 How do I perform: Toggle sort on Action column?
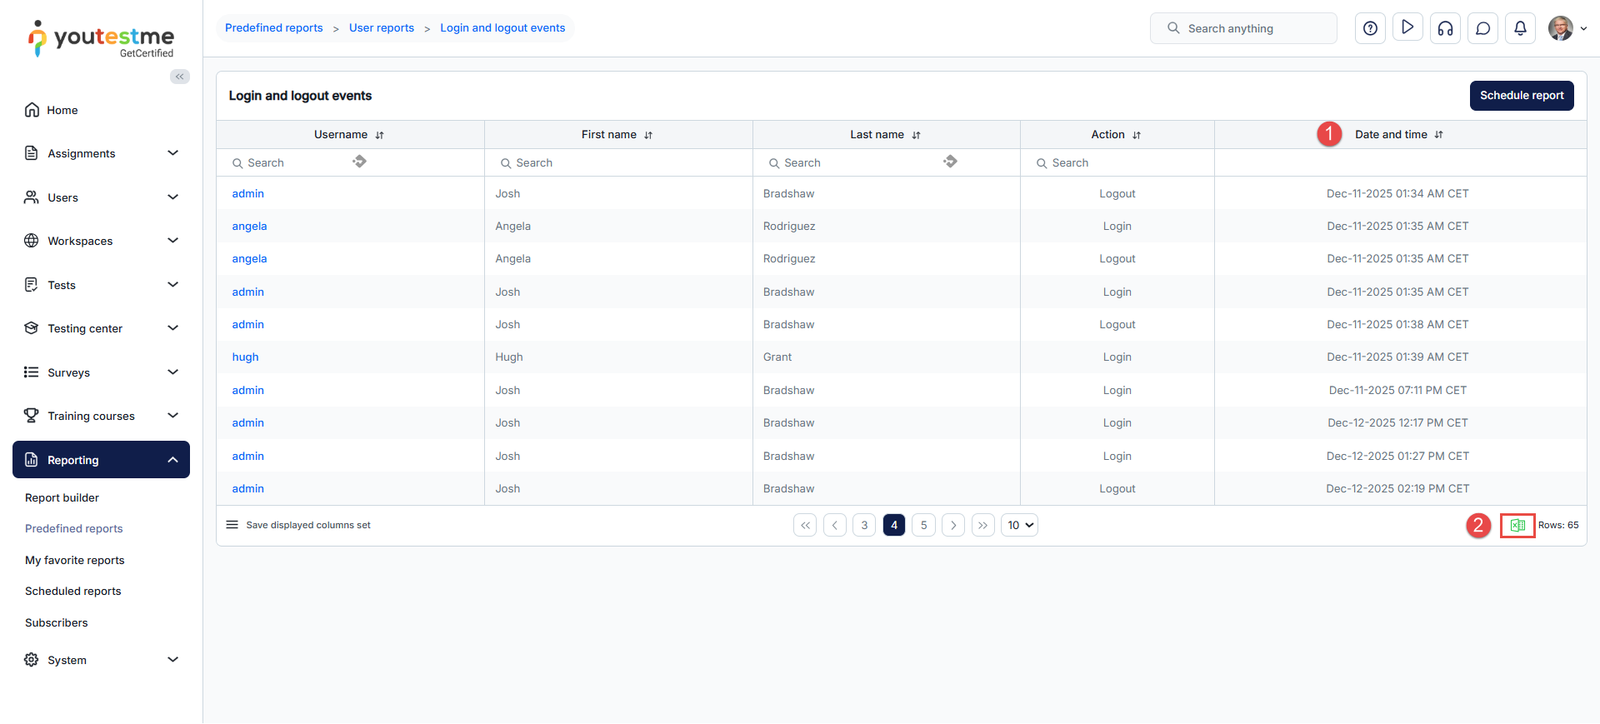click(x=1136, y=135)
